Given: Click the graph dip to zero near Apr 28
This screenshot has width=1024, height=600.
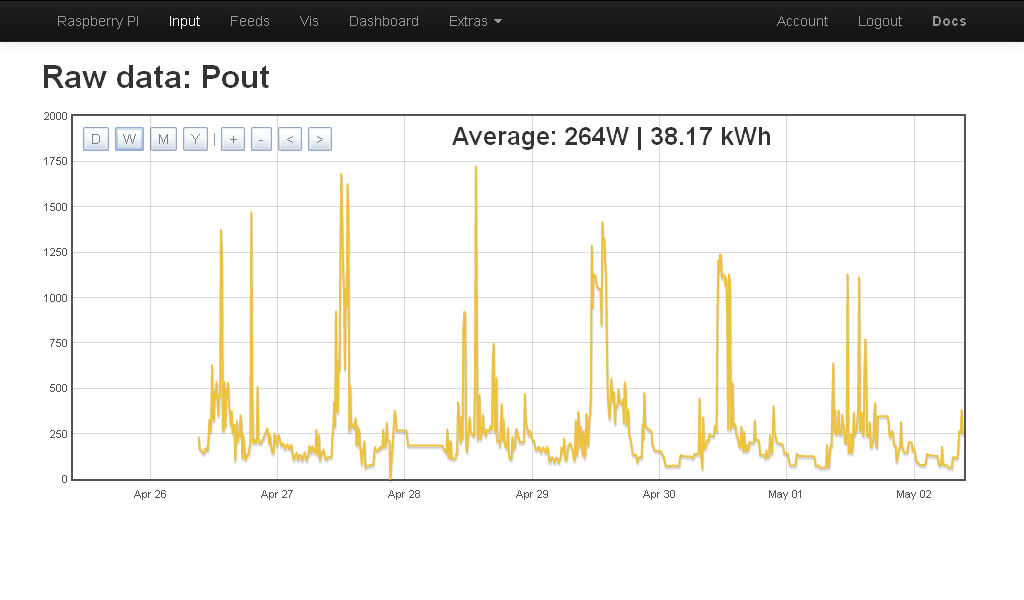Looking at the screenshot, I should [x=391, y=477].
